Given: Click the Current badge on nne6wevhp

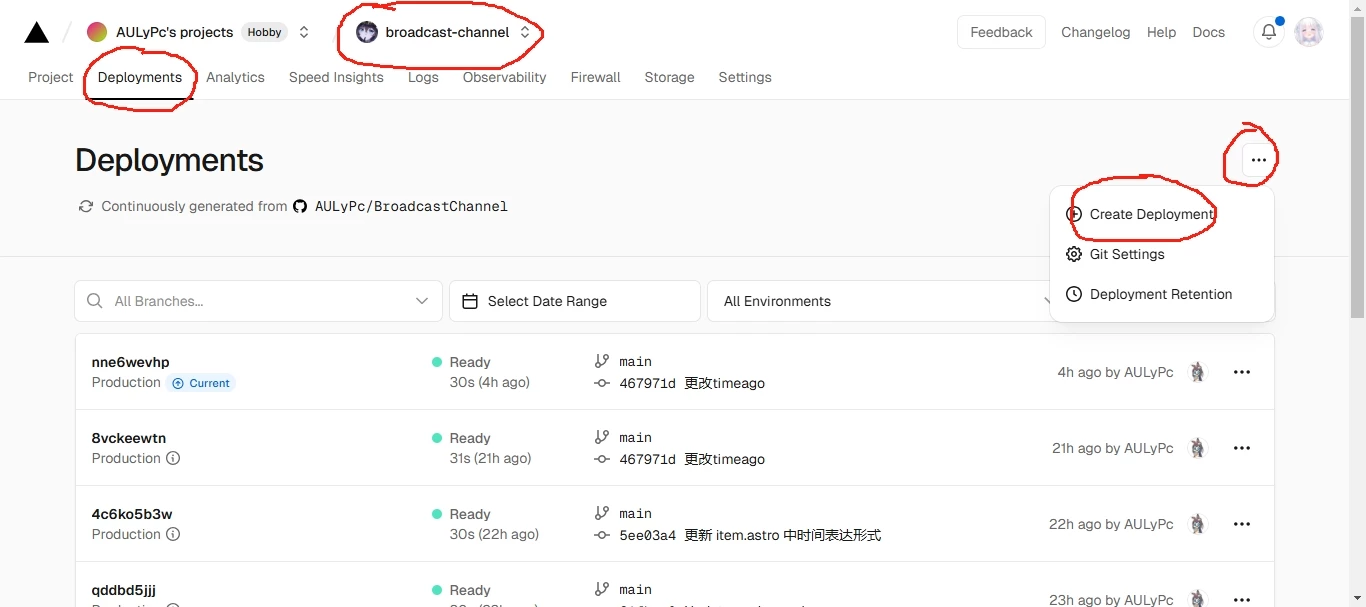Looking at the screenshot, I should [202, 383].
